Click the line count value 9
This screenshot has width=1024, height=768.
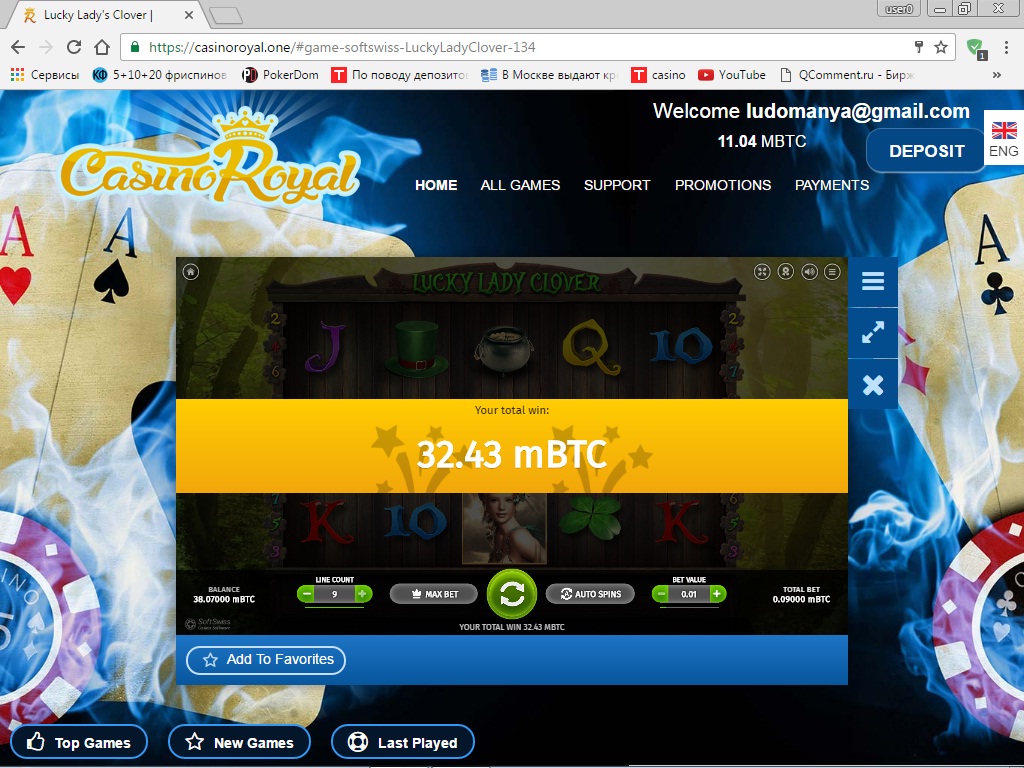point(334,594)
